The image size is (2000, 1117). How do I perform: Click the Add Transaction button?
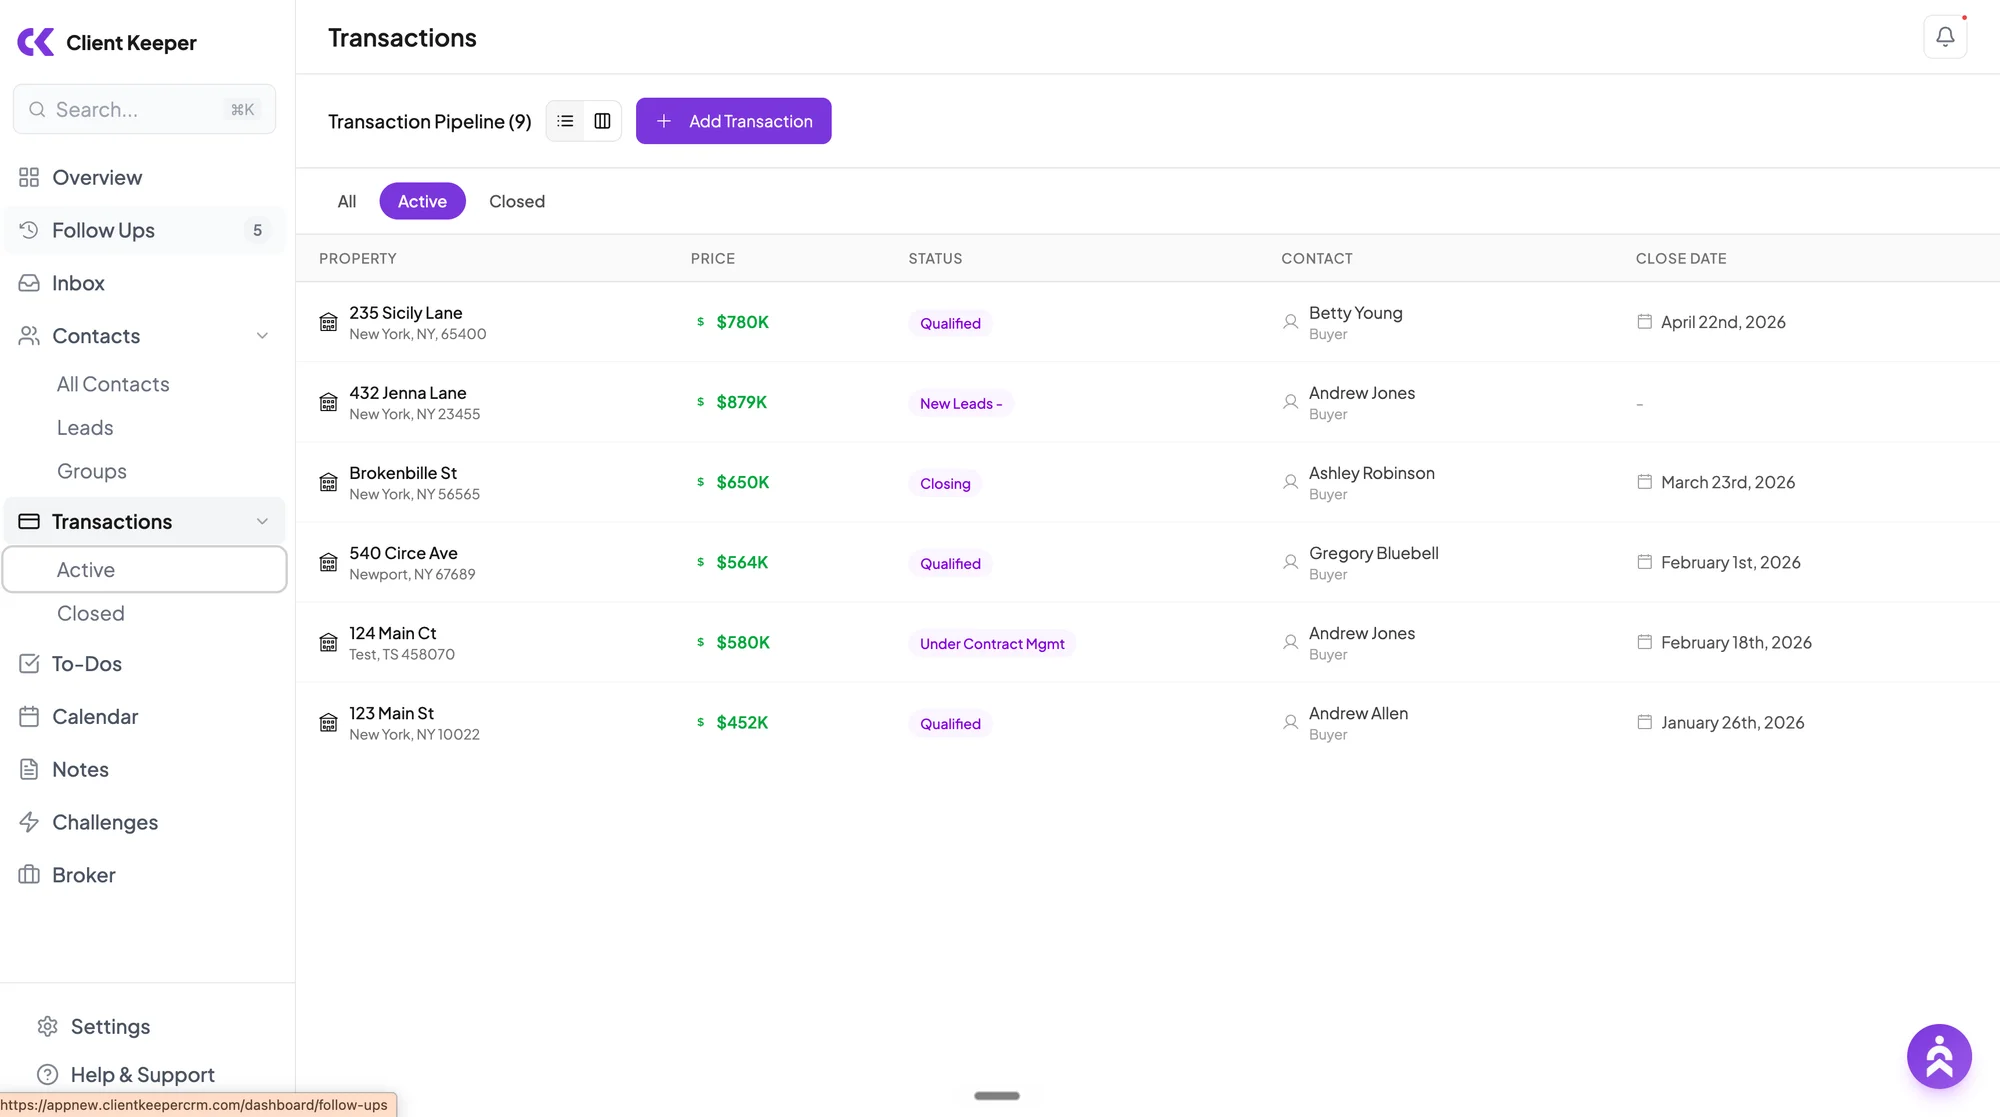733,121
